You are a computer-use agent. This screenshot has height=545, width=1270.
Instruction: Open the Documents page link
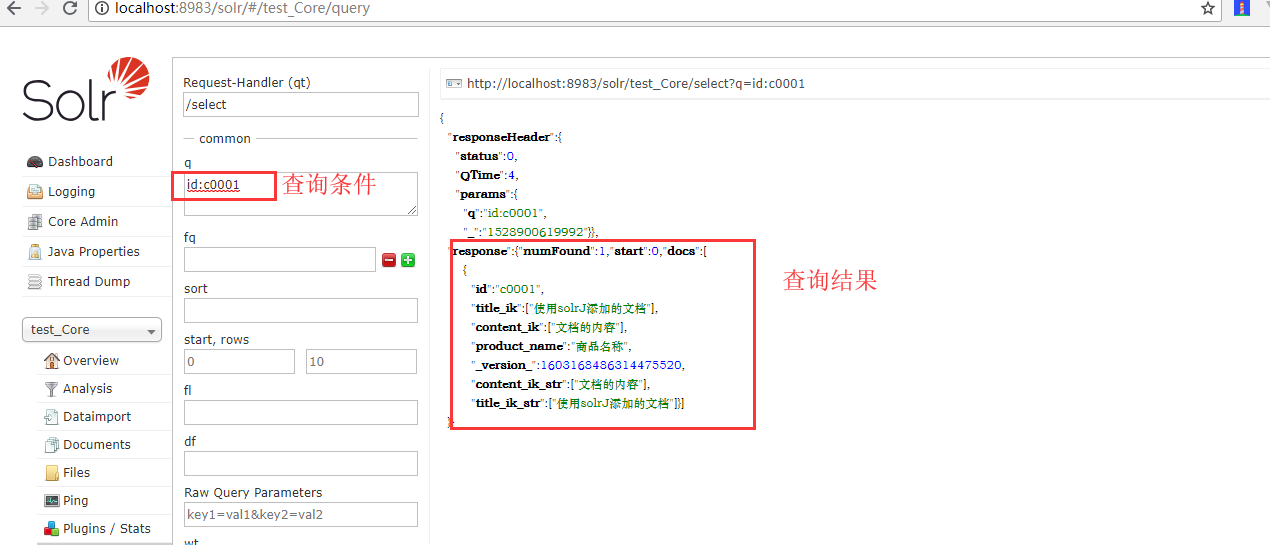[x=97, y=444]
